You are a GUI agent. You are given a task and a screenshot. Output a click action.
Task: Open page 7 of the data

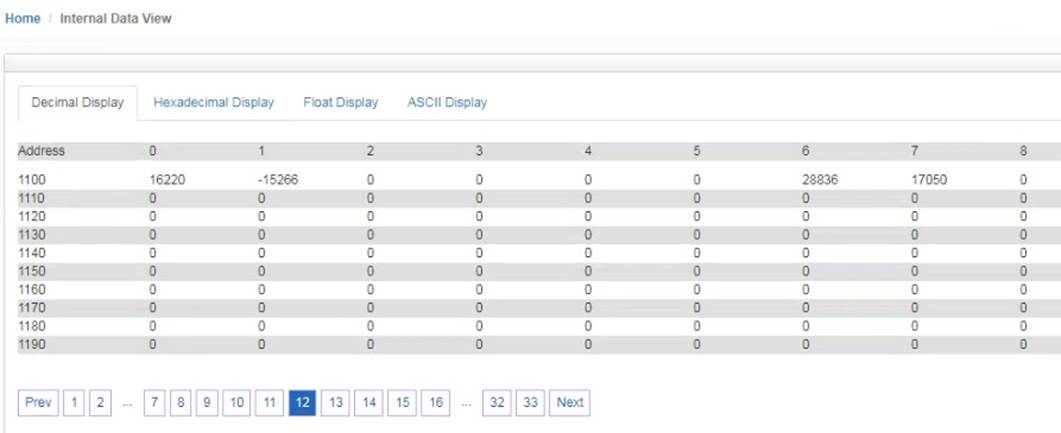154,403
